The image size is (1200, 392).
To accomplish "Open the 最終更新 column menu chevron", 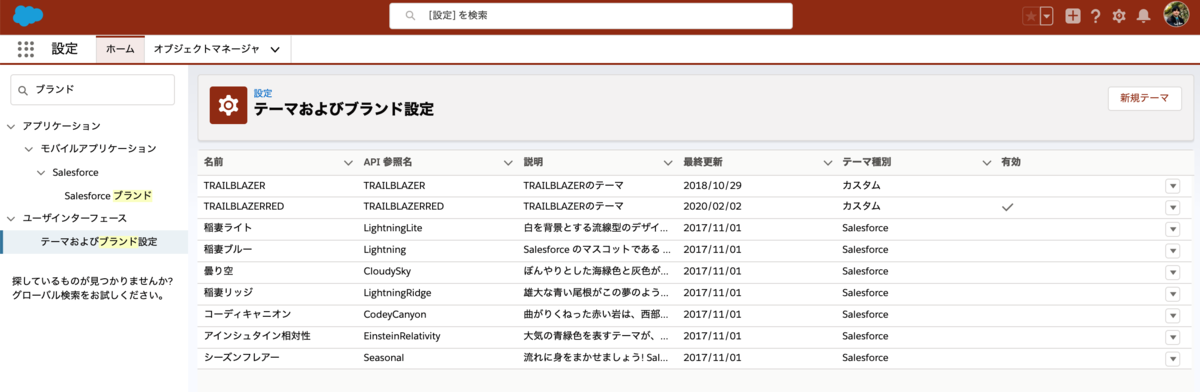I will (828, 162).
